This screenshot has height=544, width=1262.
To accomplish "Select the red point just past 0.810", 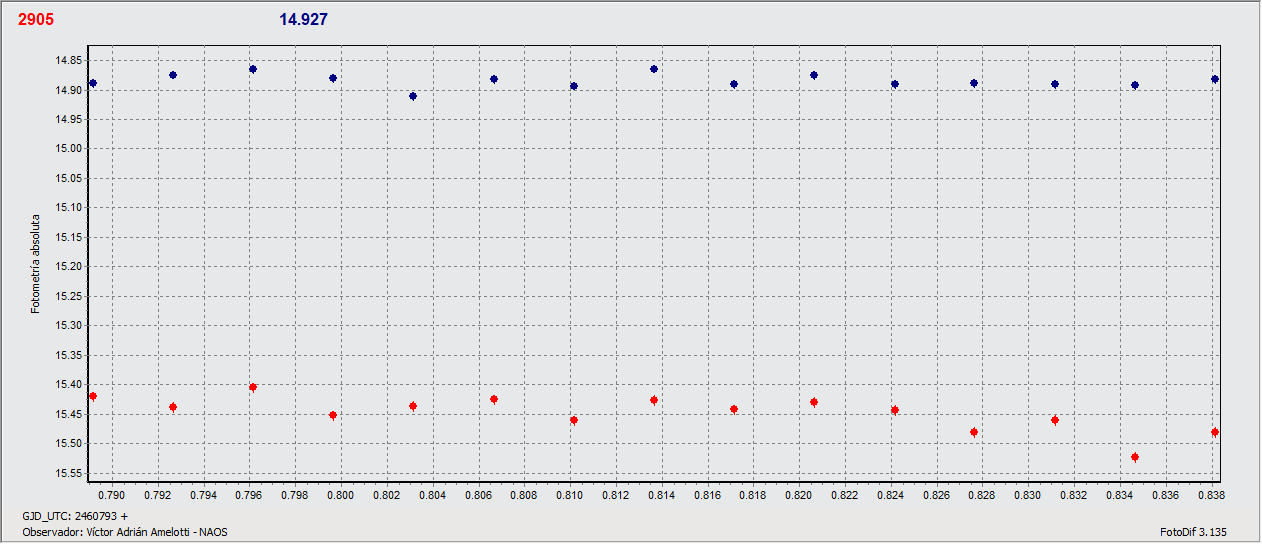I will [x=574, y=420].
